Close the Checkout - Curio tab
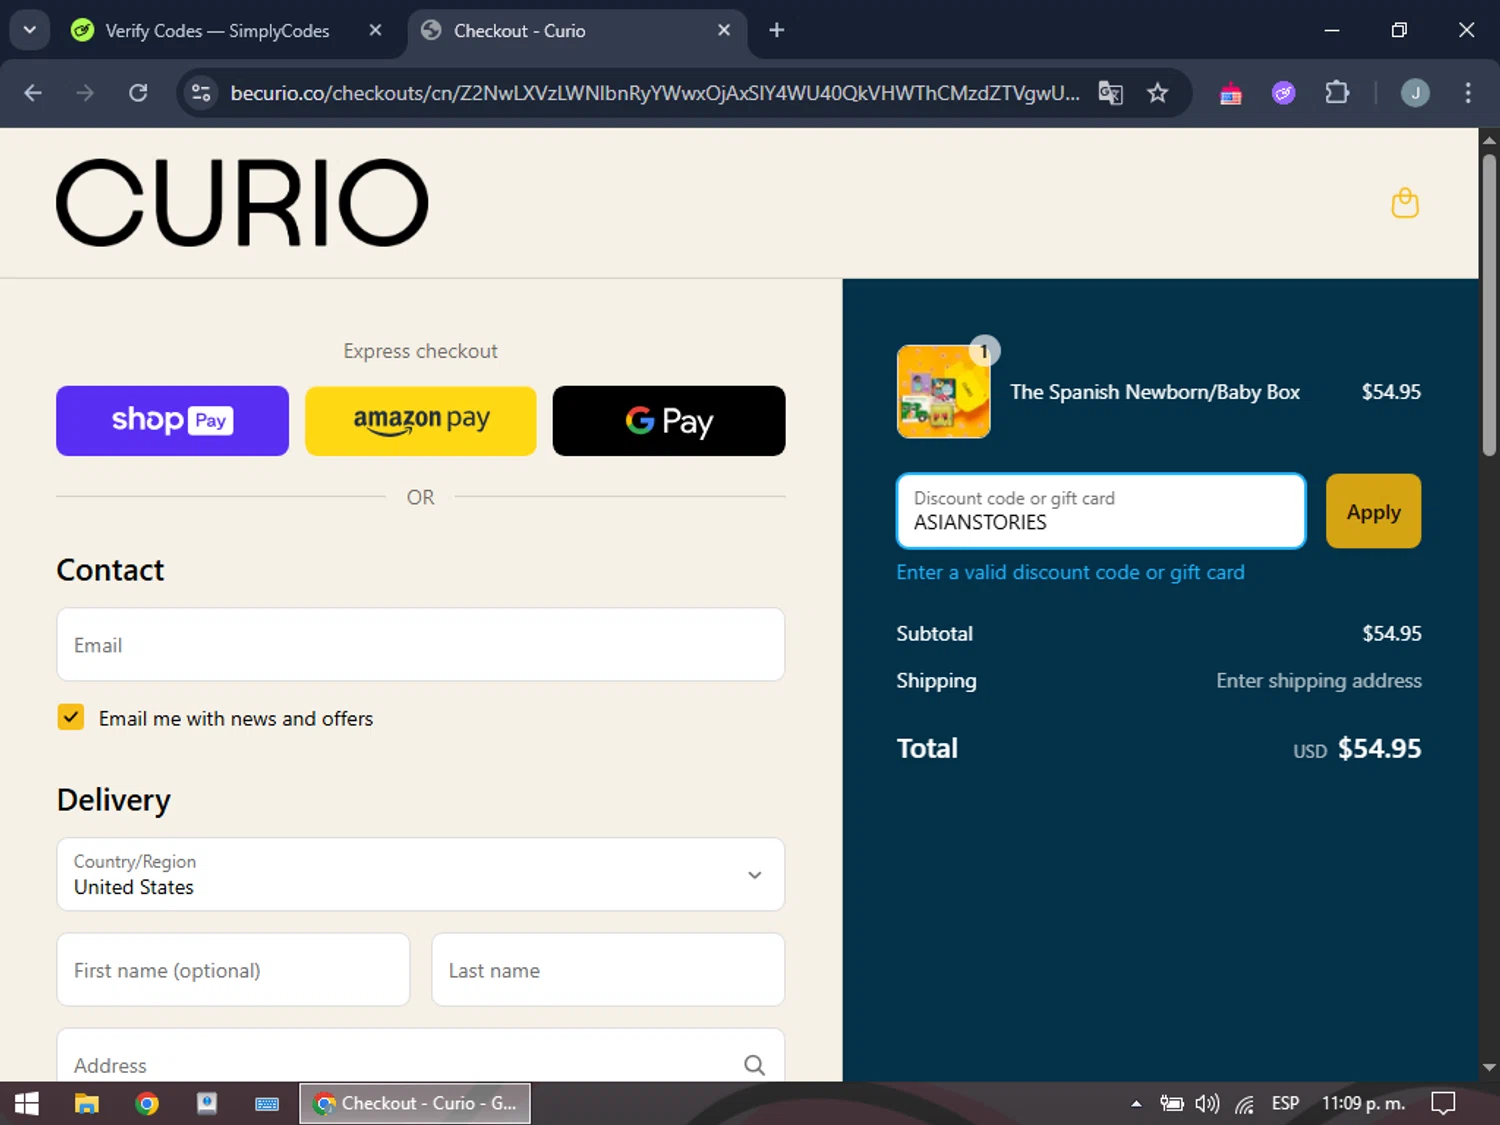 tap(724, 30)
